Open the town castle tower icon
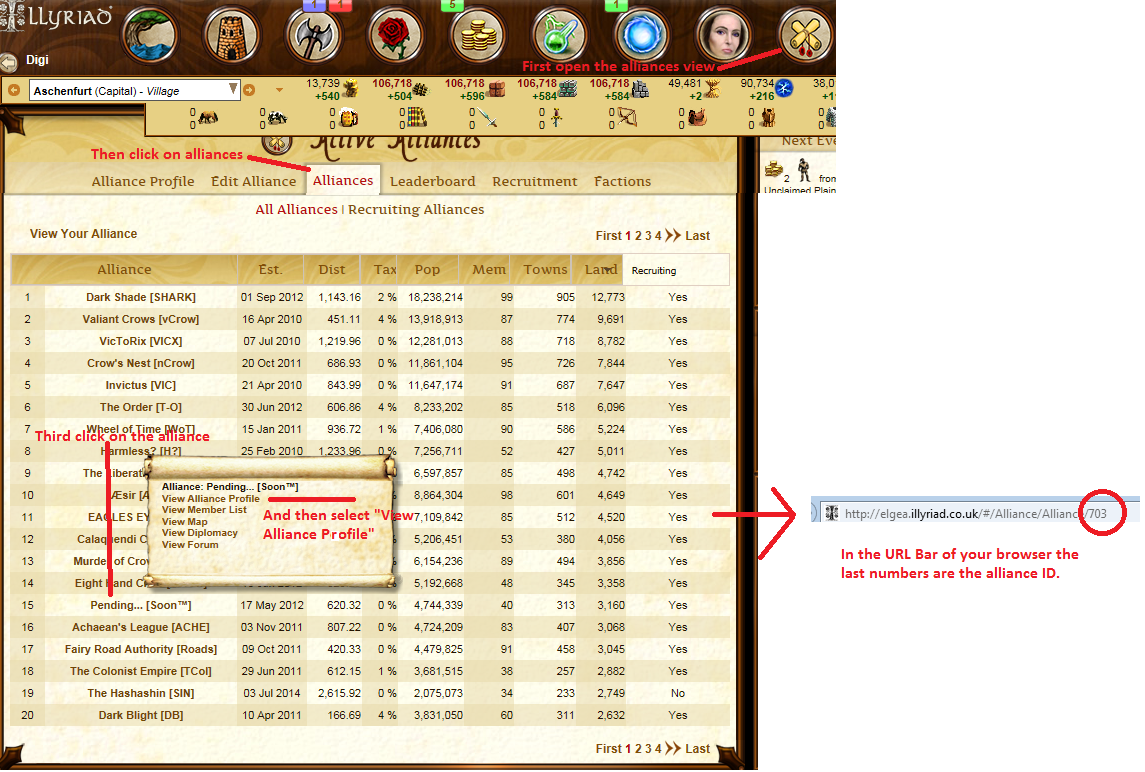The height and width of the screenshot is (772, 1145). 232,36
